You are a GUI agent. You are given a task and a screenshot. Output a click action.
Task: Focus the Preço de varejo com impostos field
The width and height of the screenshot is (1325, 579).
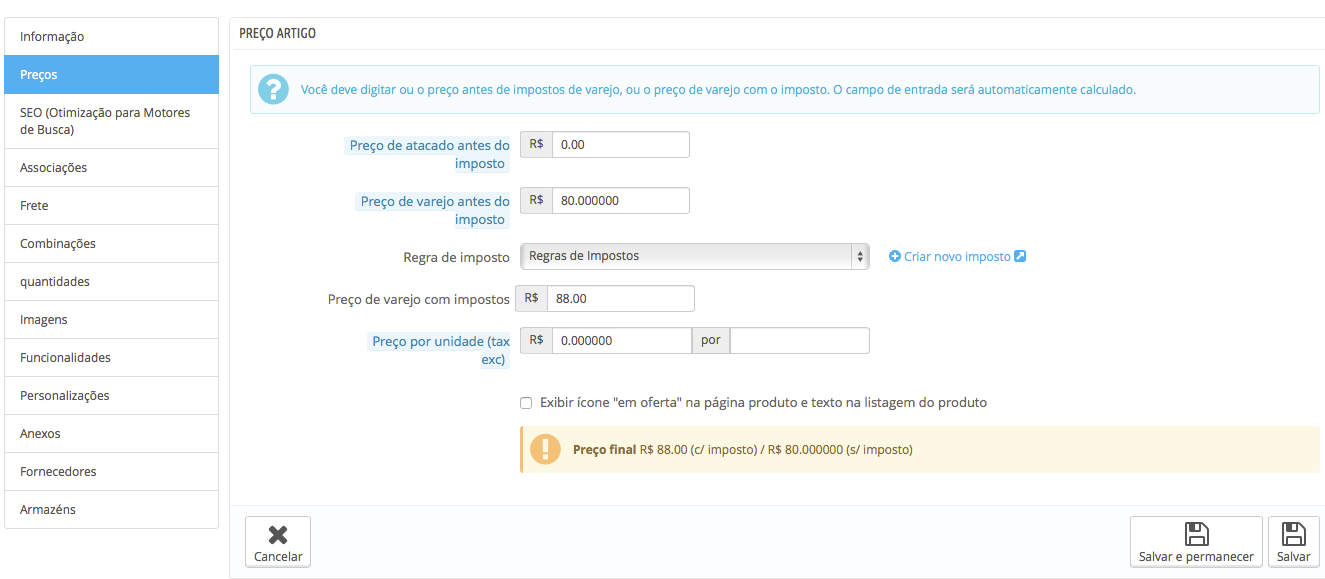[621, 298]
